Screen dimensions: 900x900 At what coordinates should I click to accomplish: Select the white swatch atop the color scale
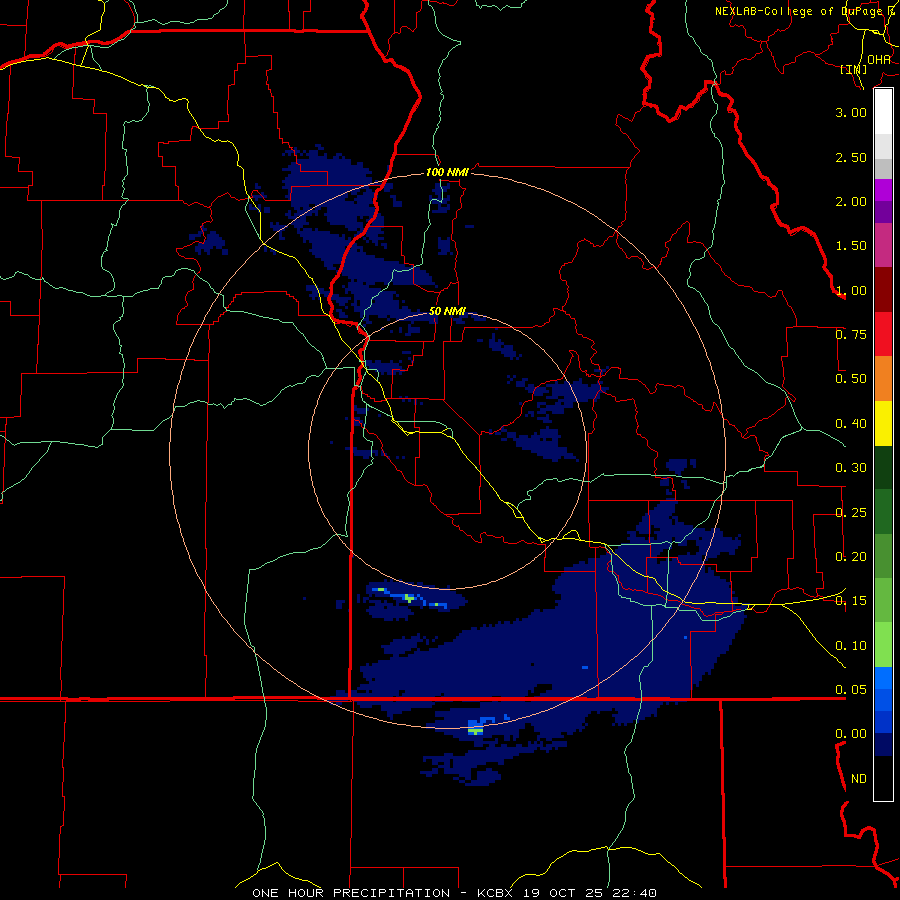[x=883, y=112]
